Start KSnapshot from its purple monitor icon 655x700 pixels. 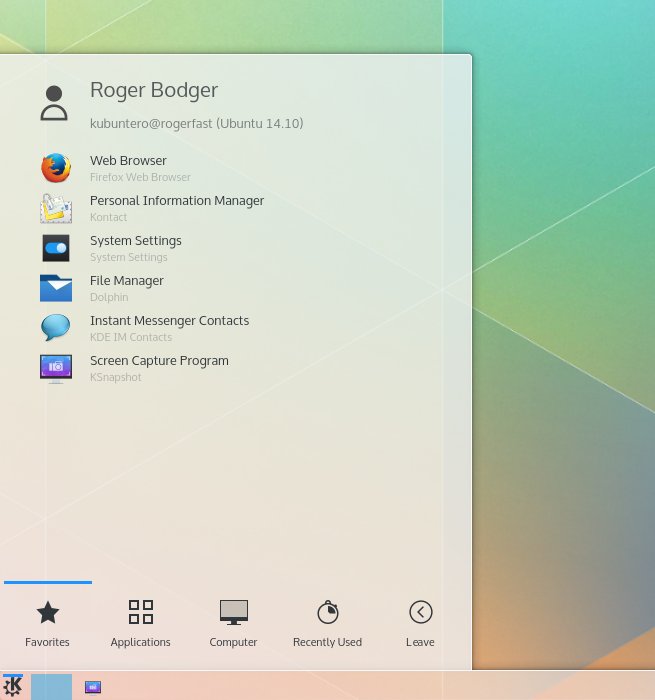[x=56, y=368]
